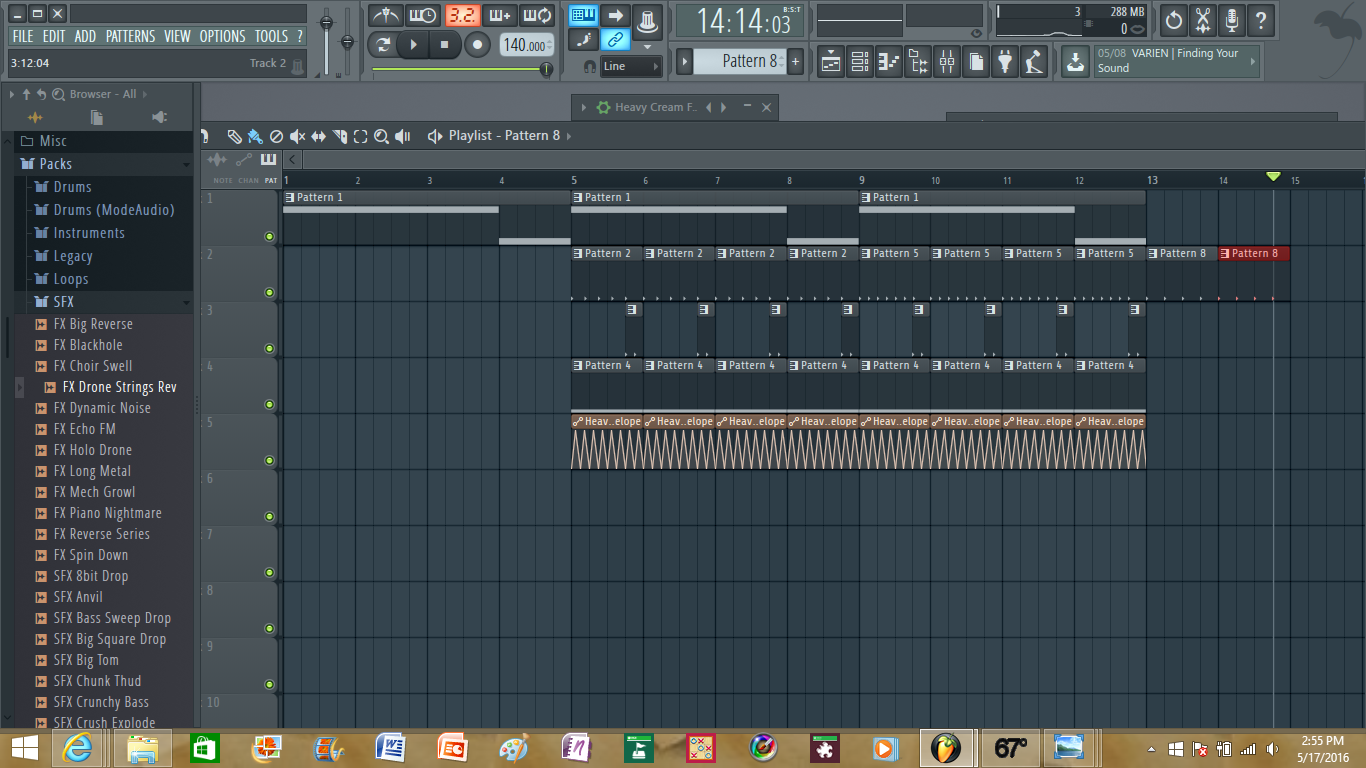Collapse the SFX folder arrow
1366x768 pixels.
[186, 302]
